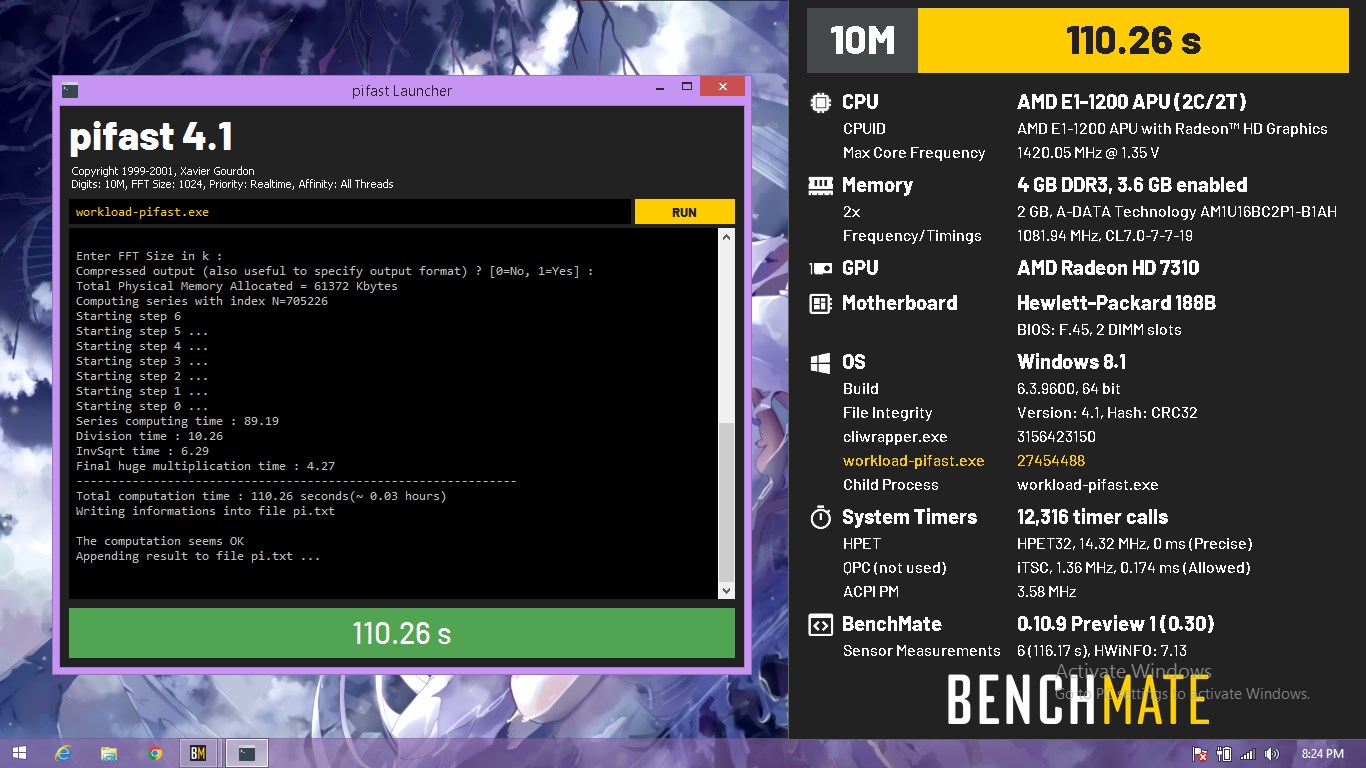Click the yellow 110.26 s score banner
Image resolution: width=1366 pixels, height=768 pixels.
tap(1133, 40)
